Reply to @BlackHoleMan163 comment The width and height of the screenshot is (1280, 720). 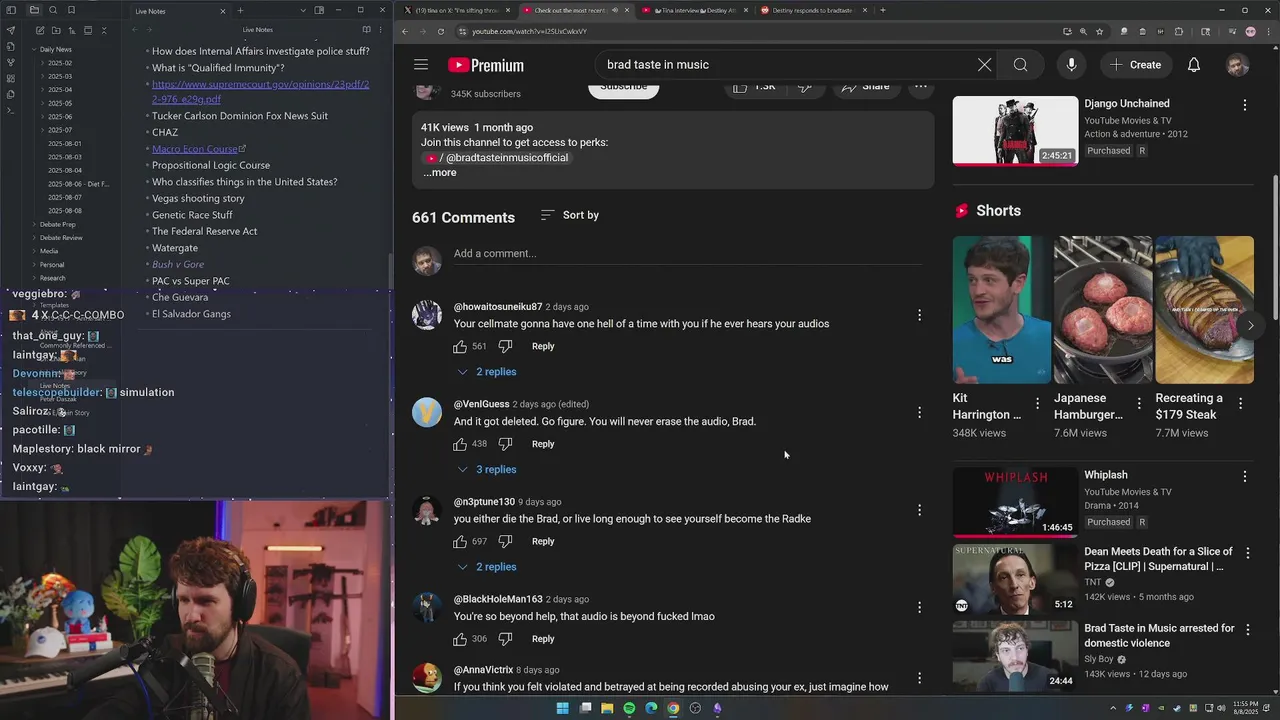[x=543, y=639]
